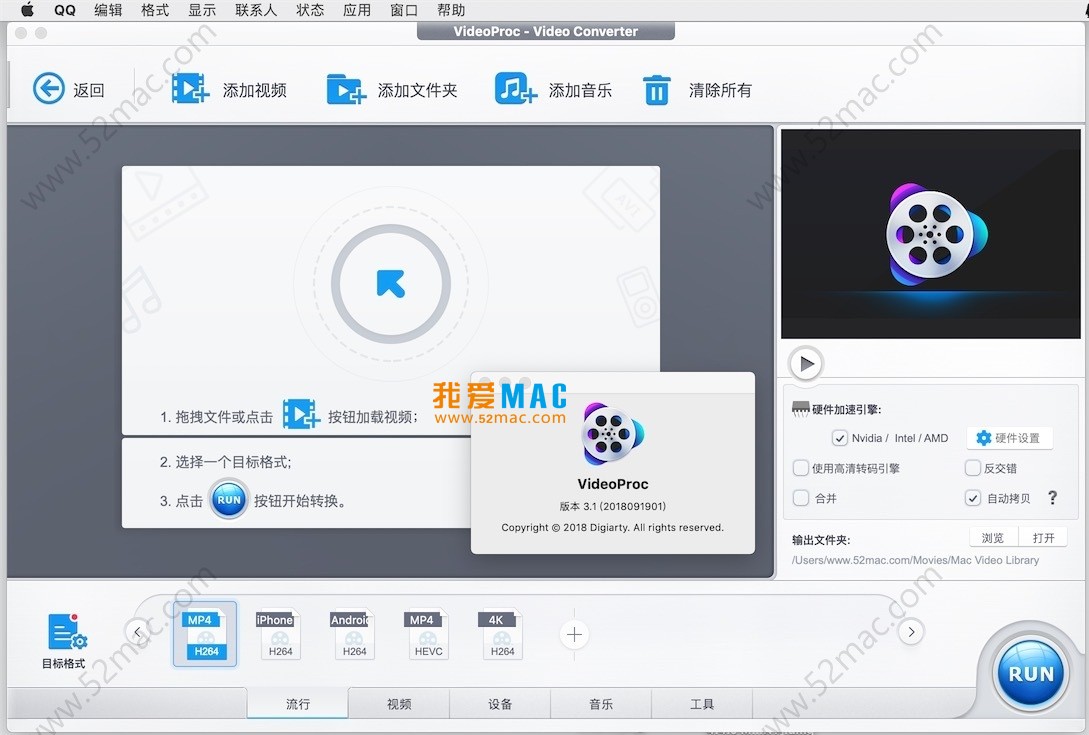Click the add music icon

coord(515,89)
